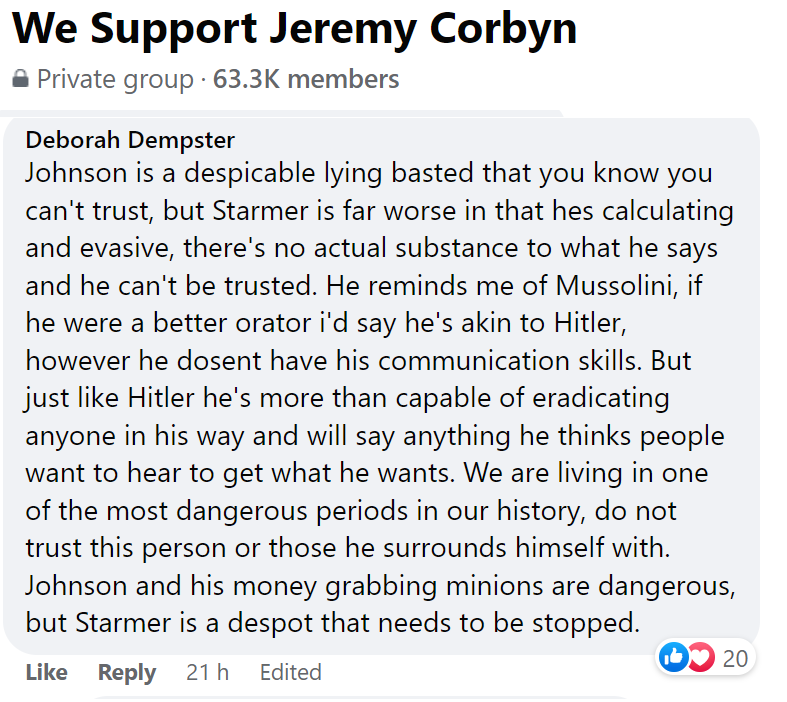Like Deborah Dempster's comment
The image size is (787, 702).
[46, 673]
